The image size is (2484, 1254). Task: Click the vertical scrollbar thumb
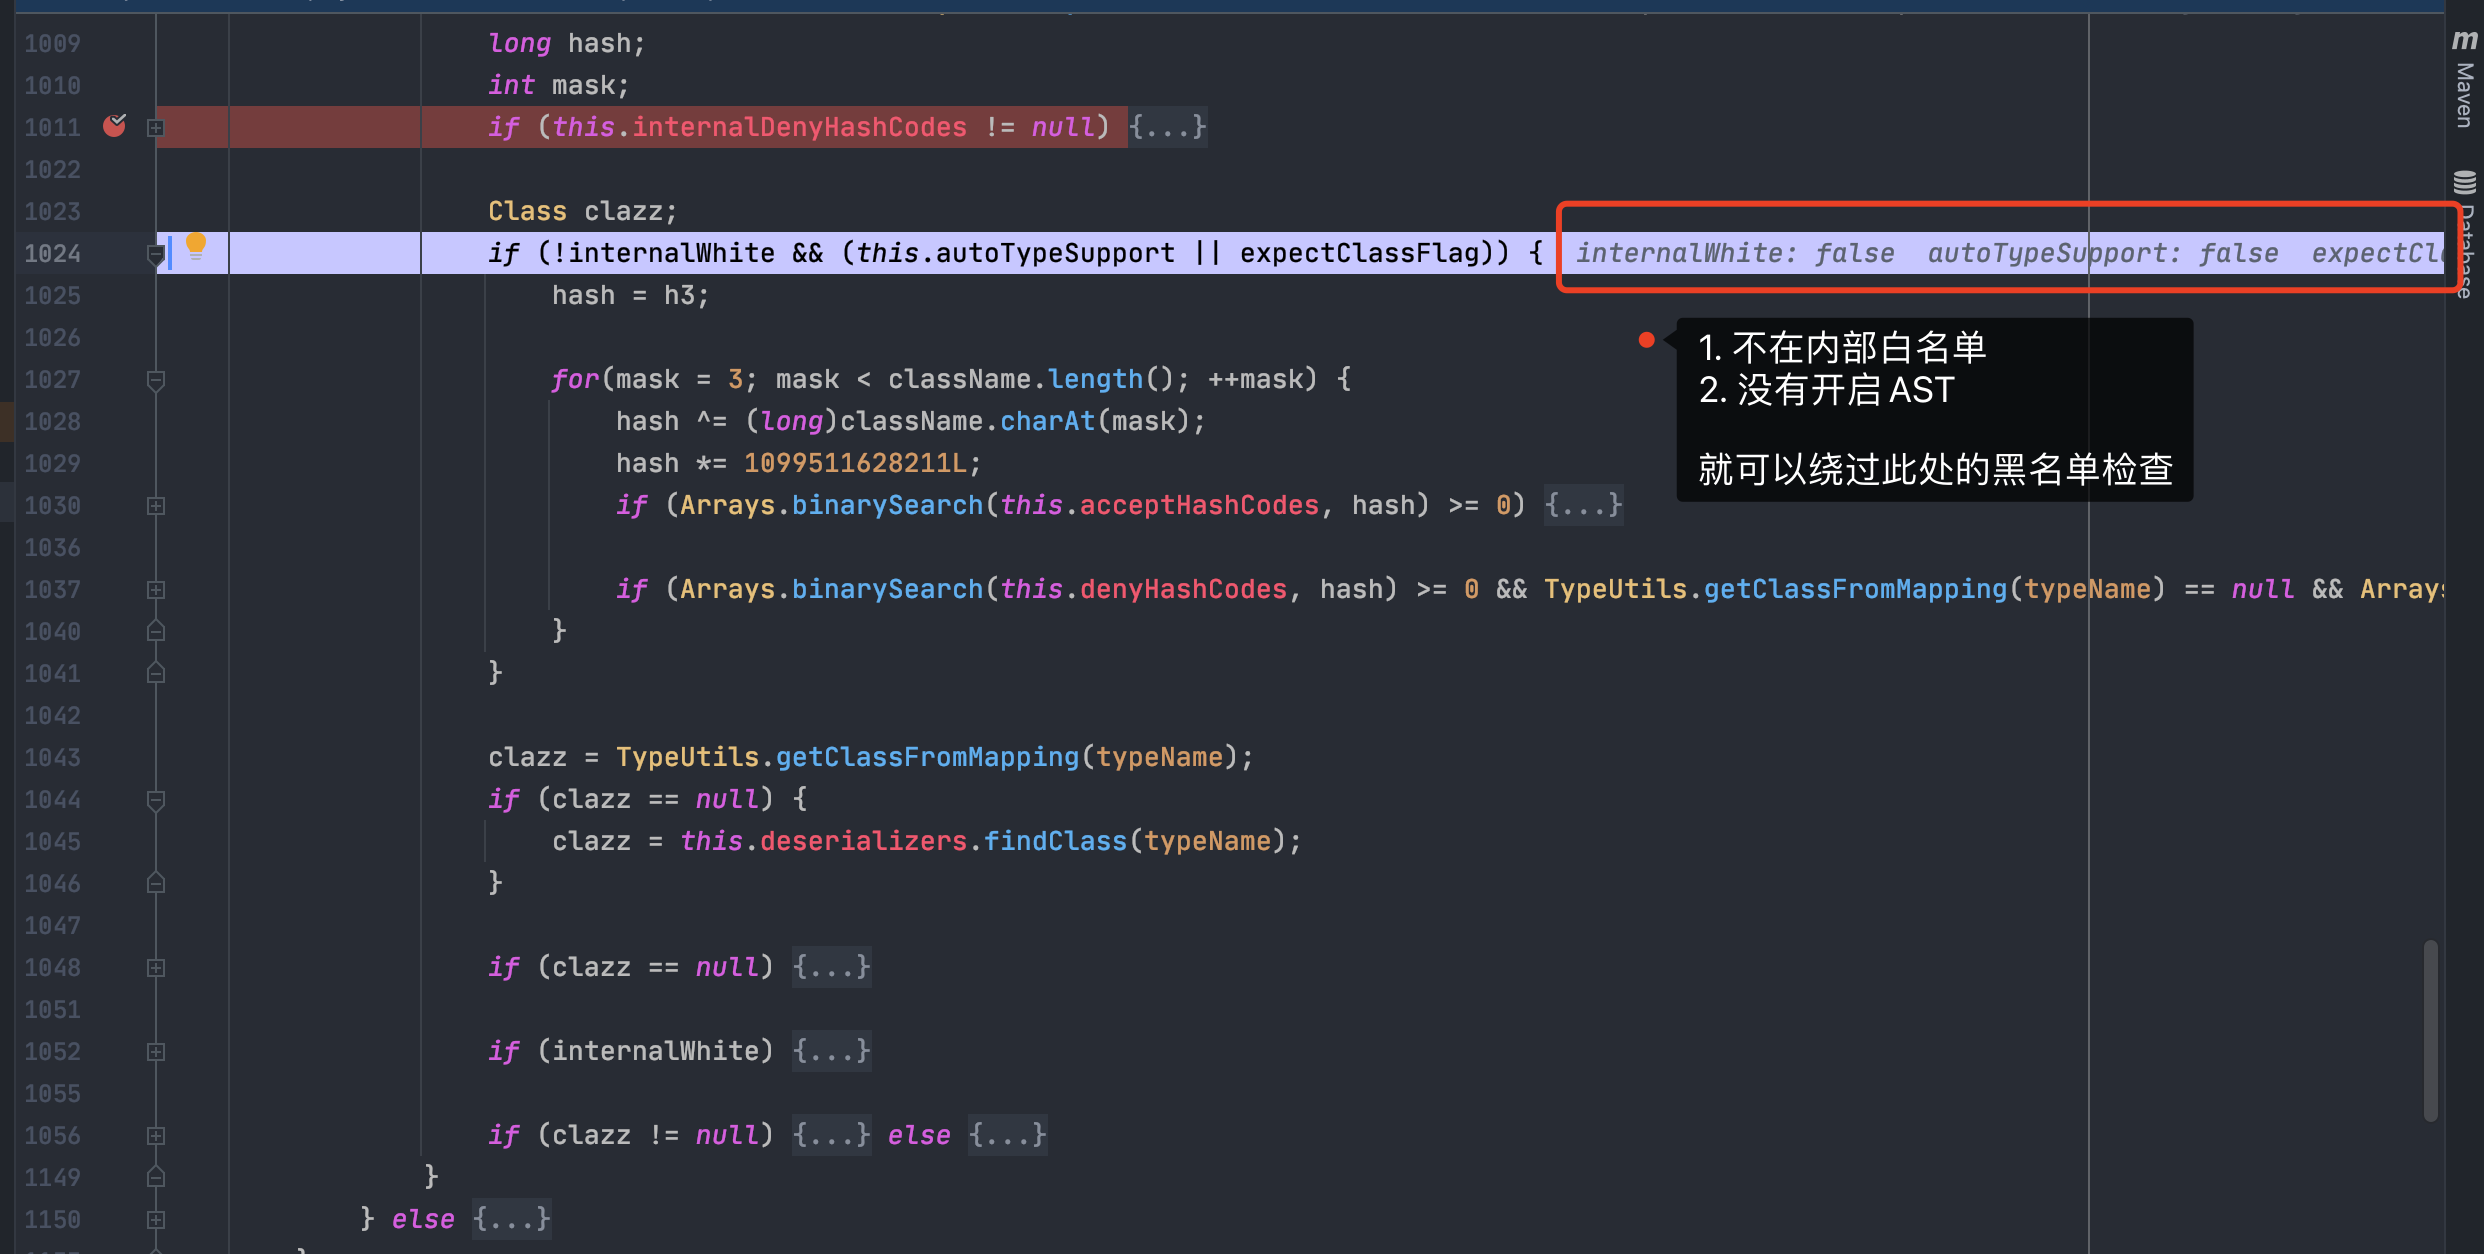[2430, 1030]
